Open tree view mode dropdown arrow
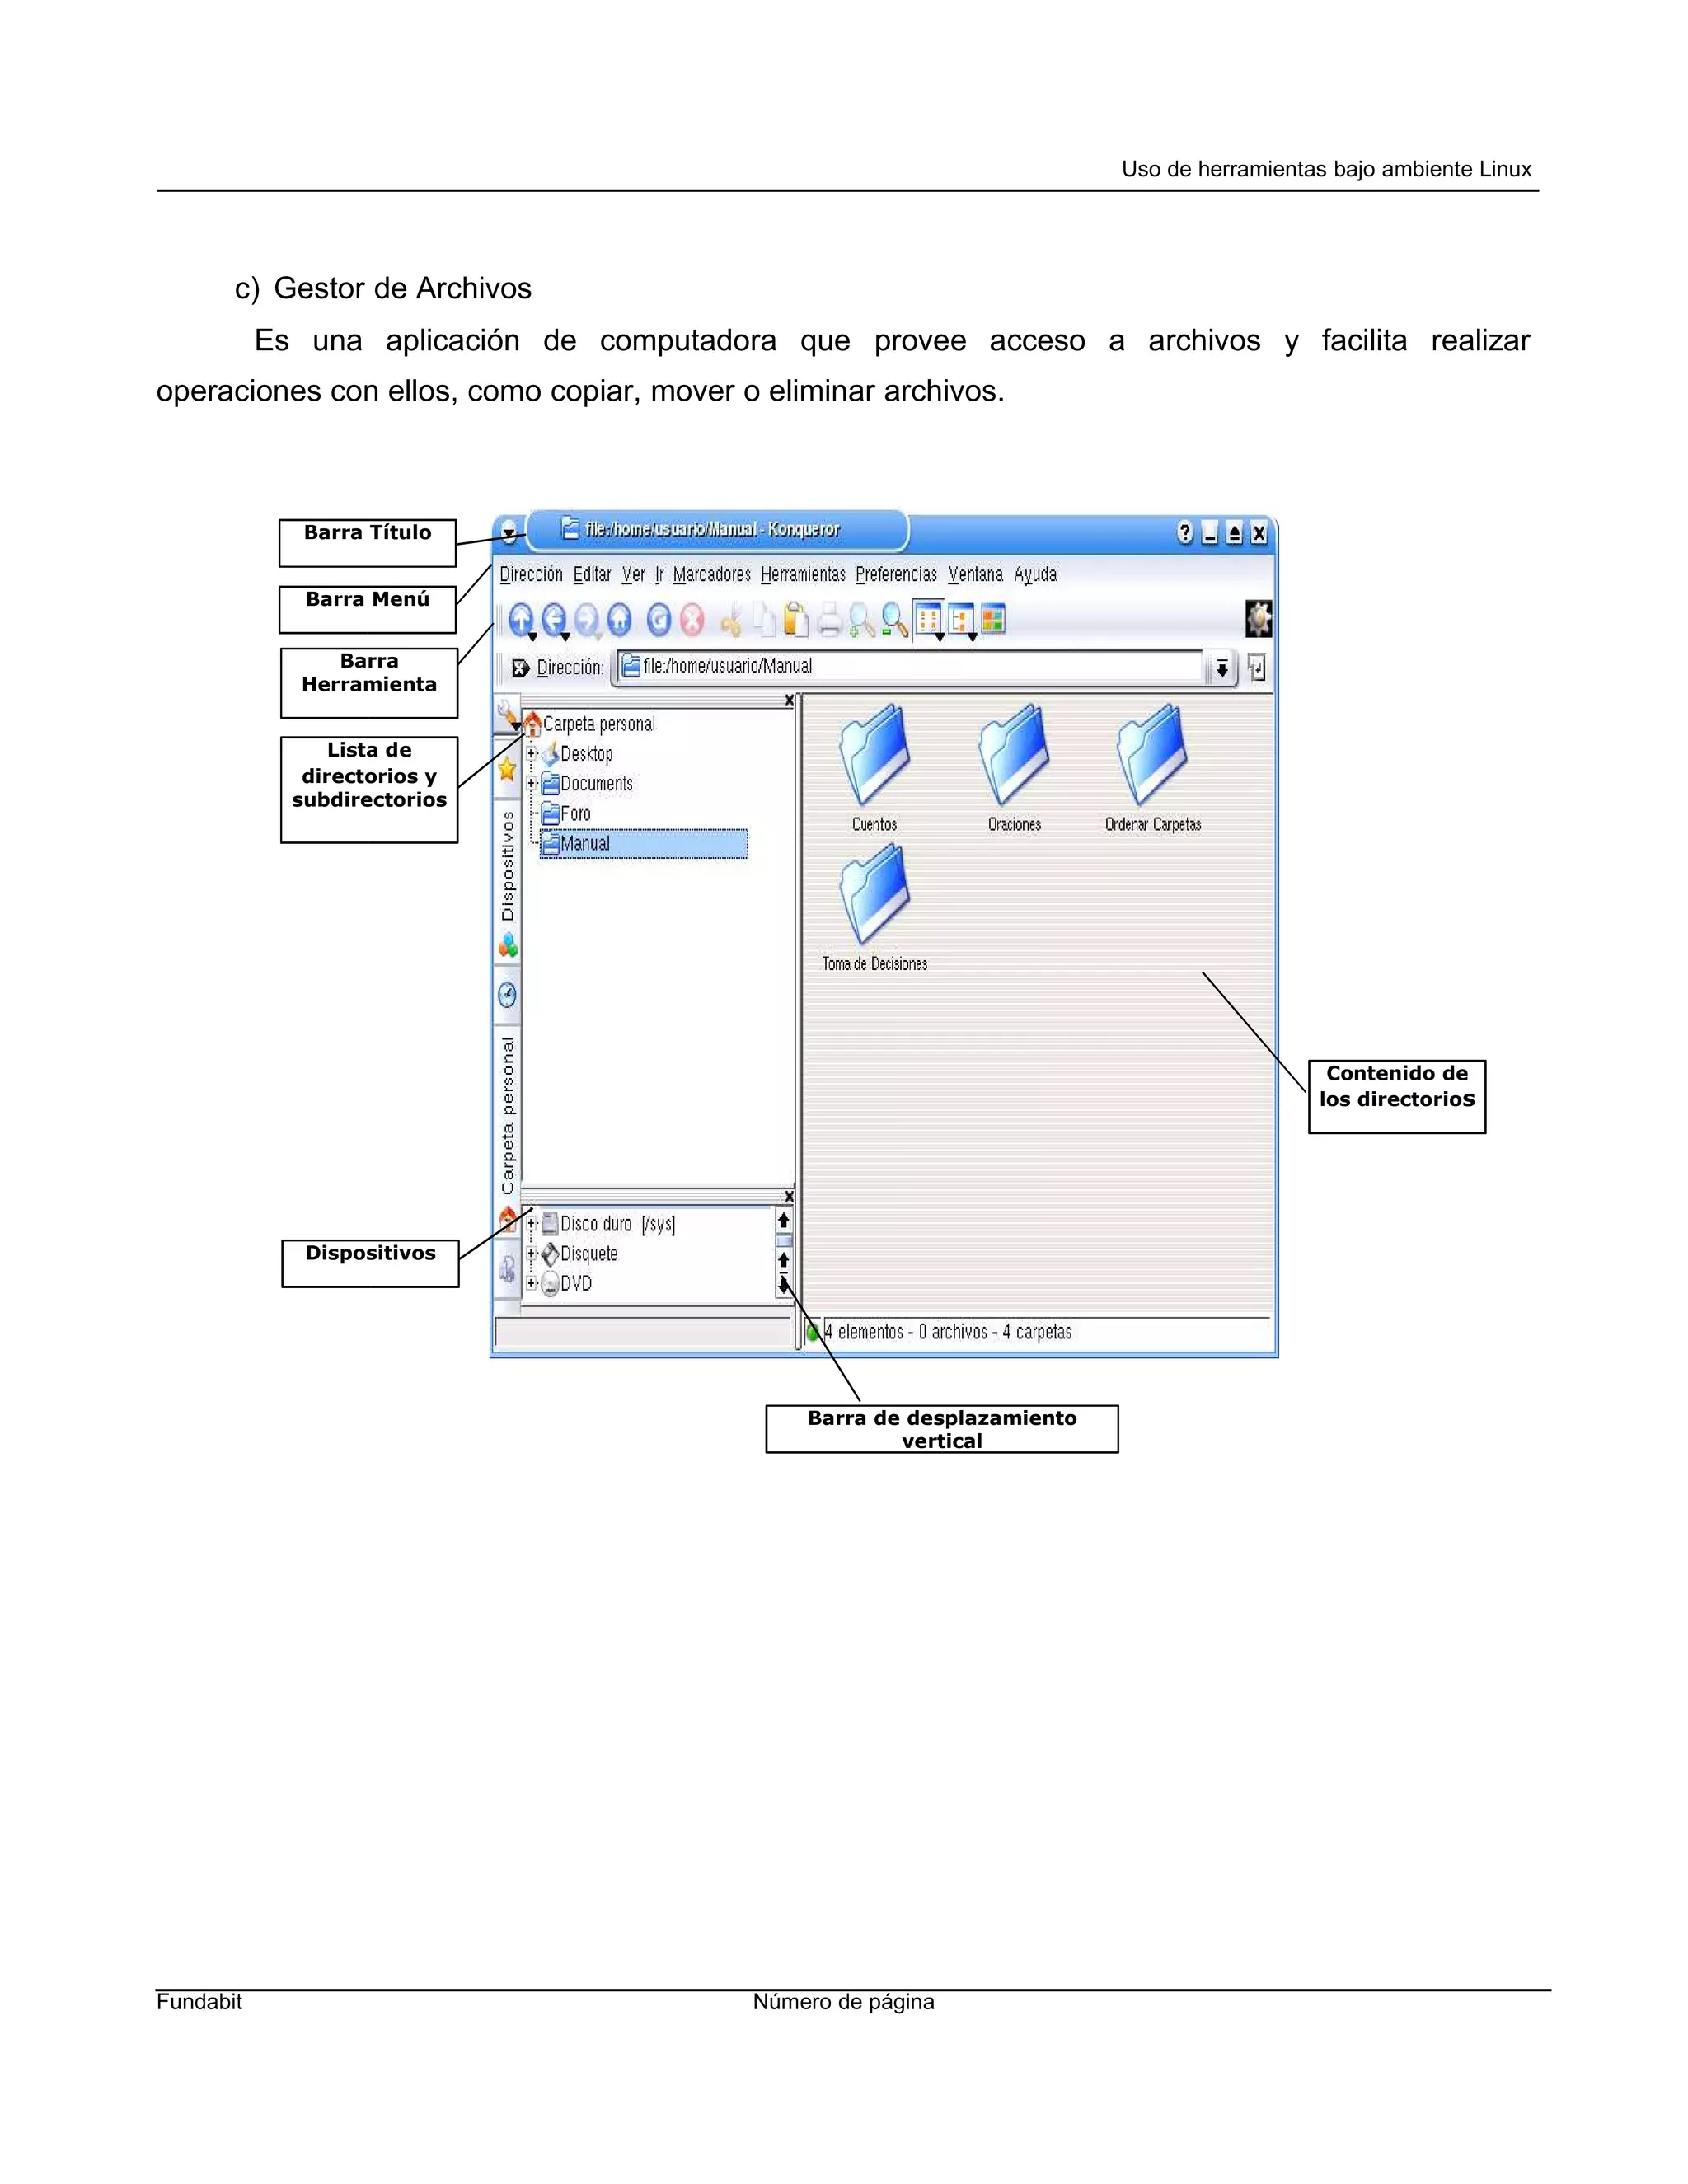1688x2184 pixels. pos(973,637)
